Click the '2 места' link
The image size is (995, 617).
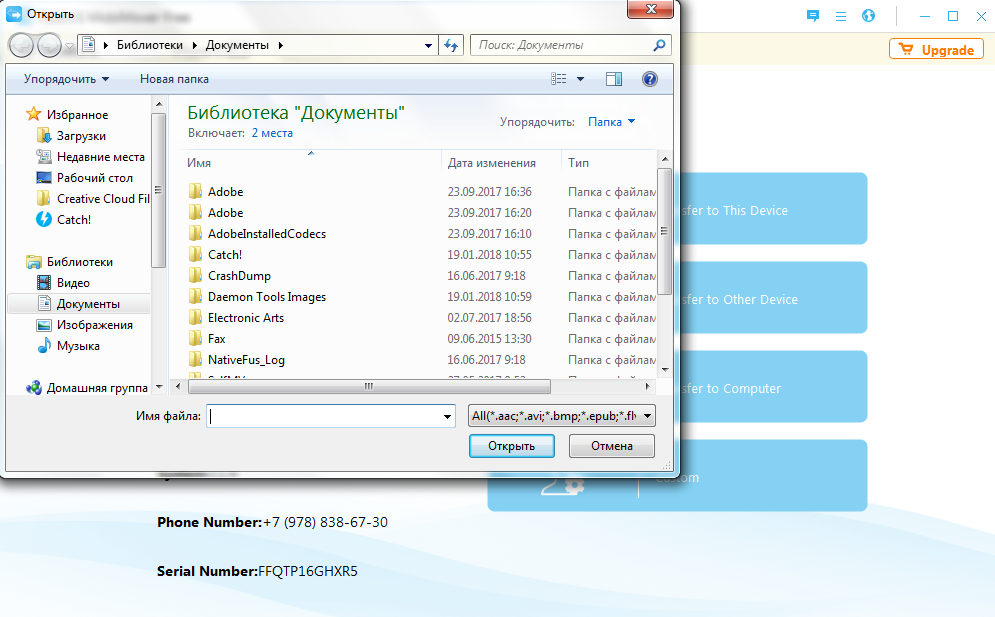272,133
